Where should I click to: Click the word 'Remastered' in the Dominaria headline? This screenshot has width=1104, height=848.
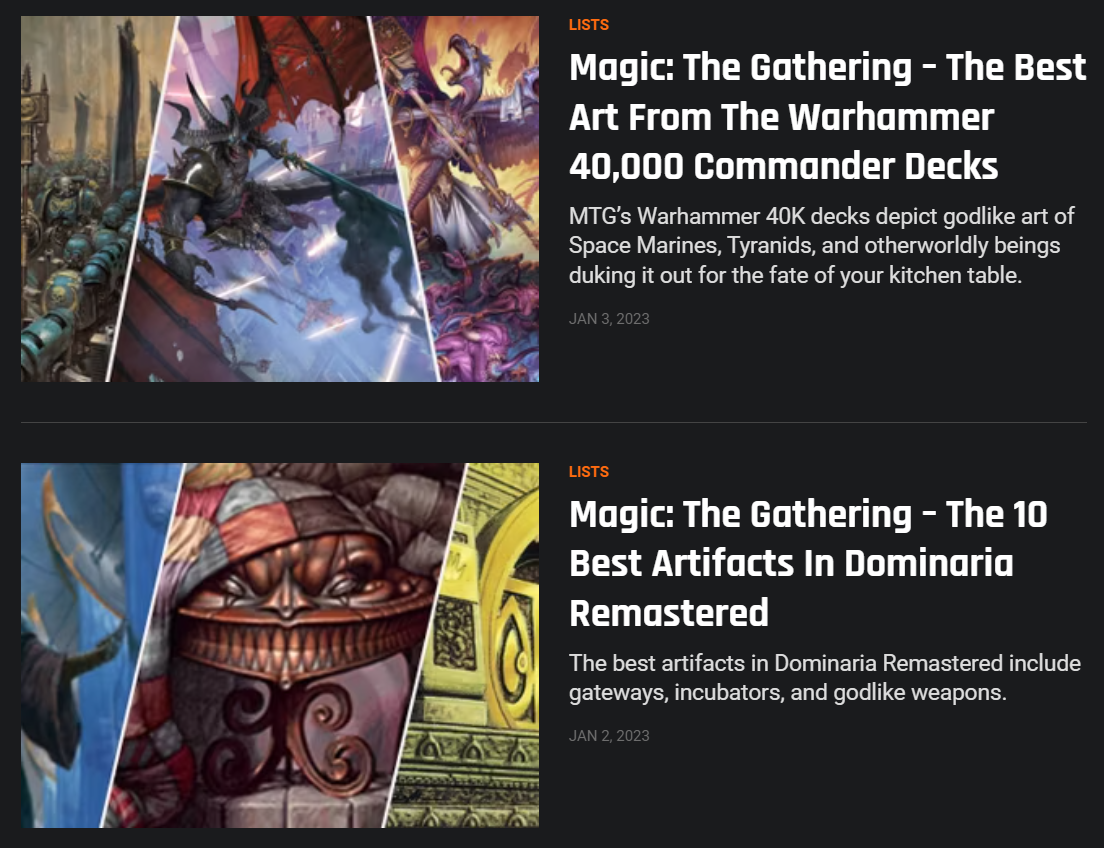pos(669,613)
